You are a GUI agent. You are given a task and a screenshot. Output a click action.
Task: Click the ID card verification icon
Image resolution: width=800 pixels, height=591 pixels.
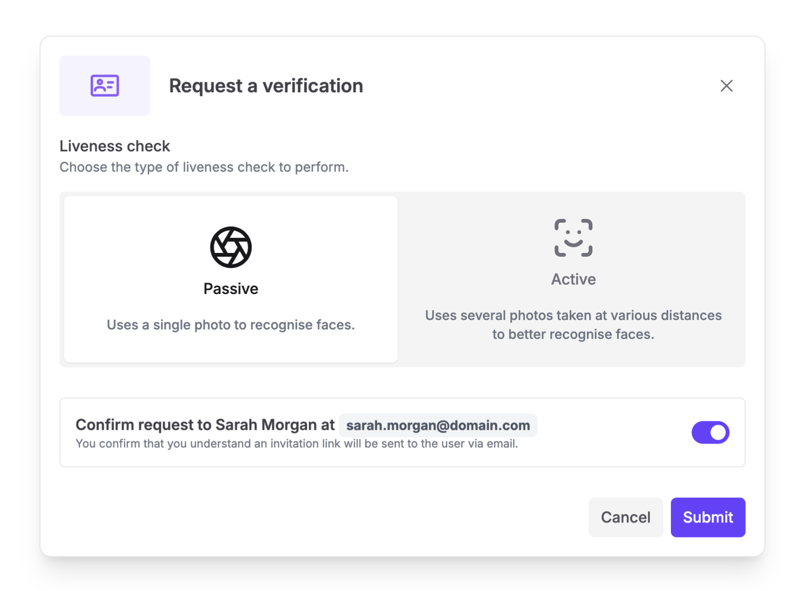point(105,86)
